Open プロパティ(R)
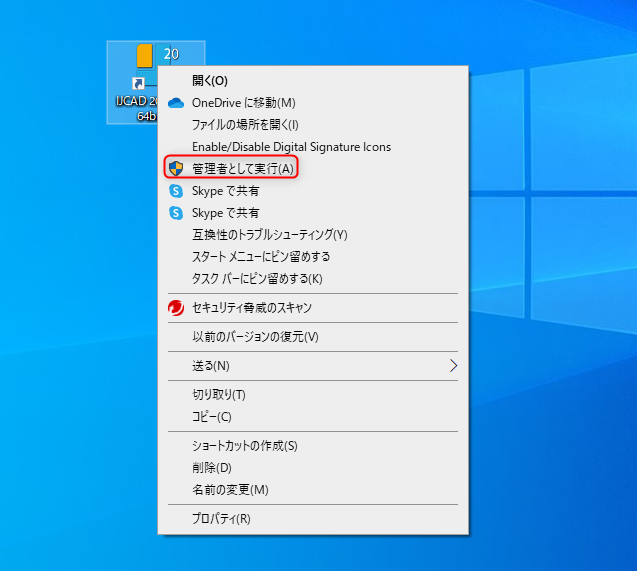The image size is (637, 571). [x=313, y=519]
